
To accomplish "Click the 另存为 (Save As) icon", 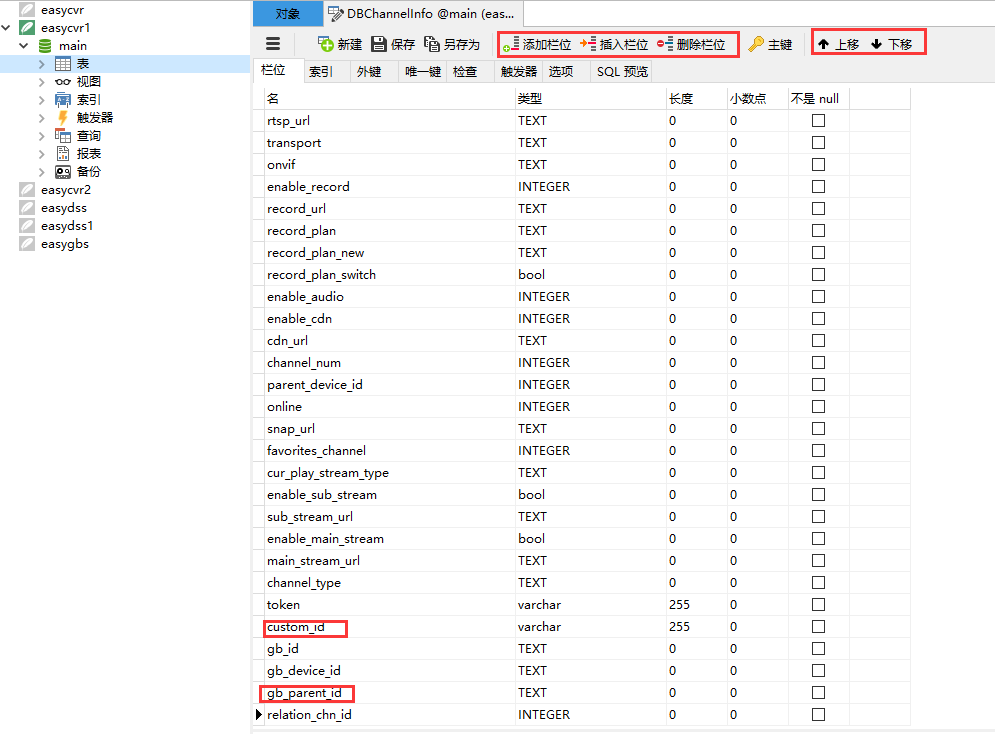I will (432, 44).
